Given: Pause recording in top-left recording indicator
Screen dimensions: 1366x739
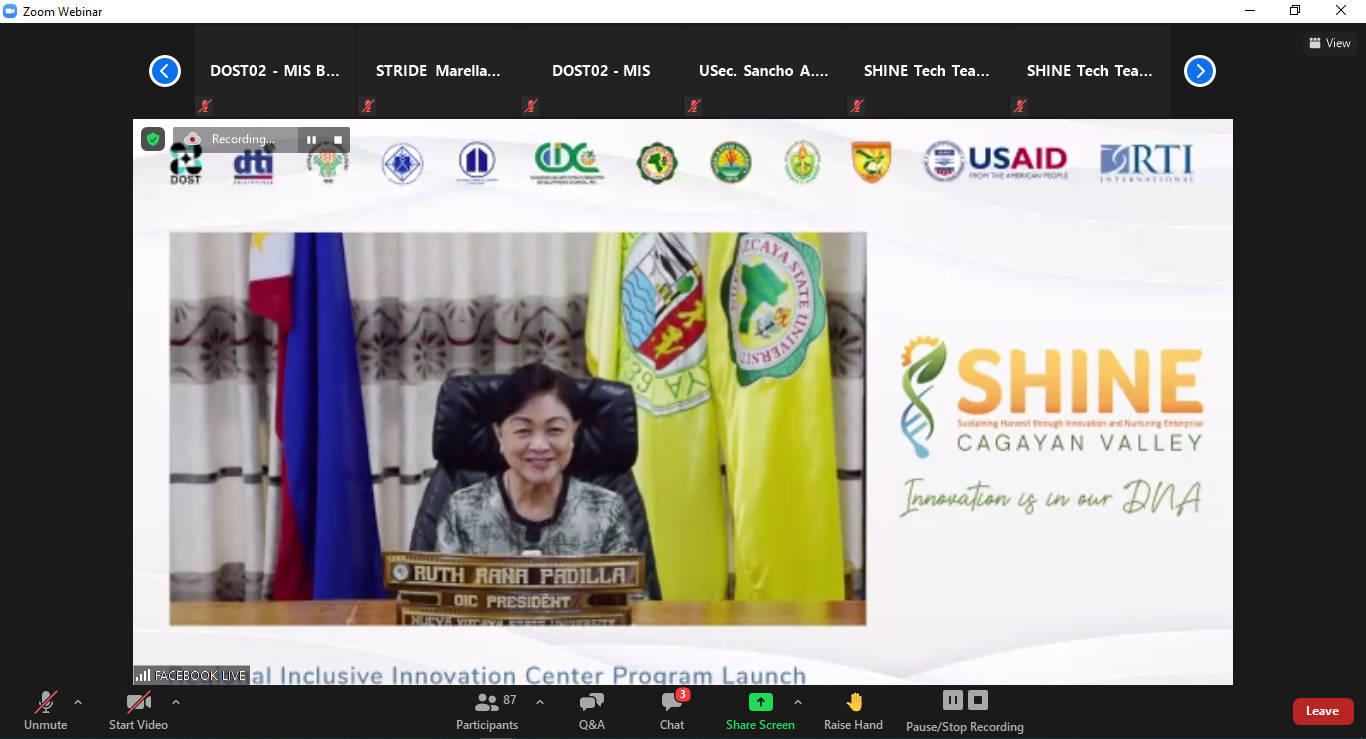Looking at the screenshot, I should coord(312,140).
